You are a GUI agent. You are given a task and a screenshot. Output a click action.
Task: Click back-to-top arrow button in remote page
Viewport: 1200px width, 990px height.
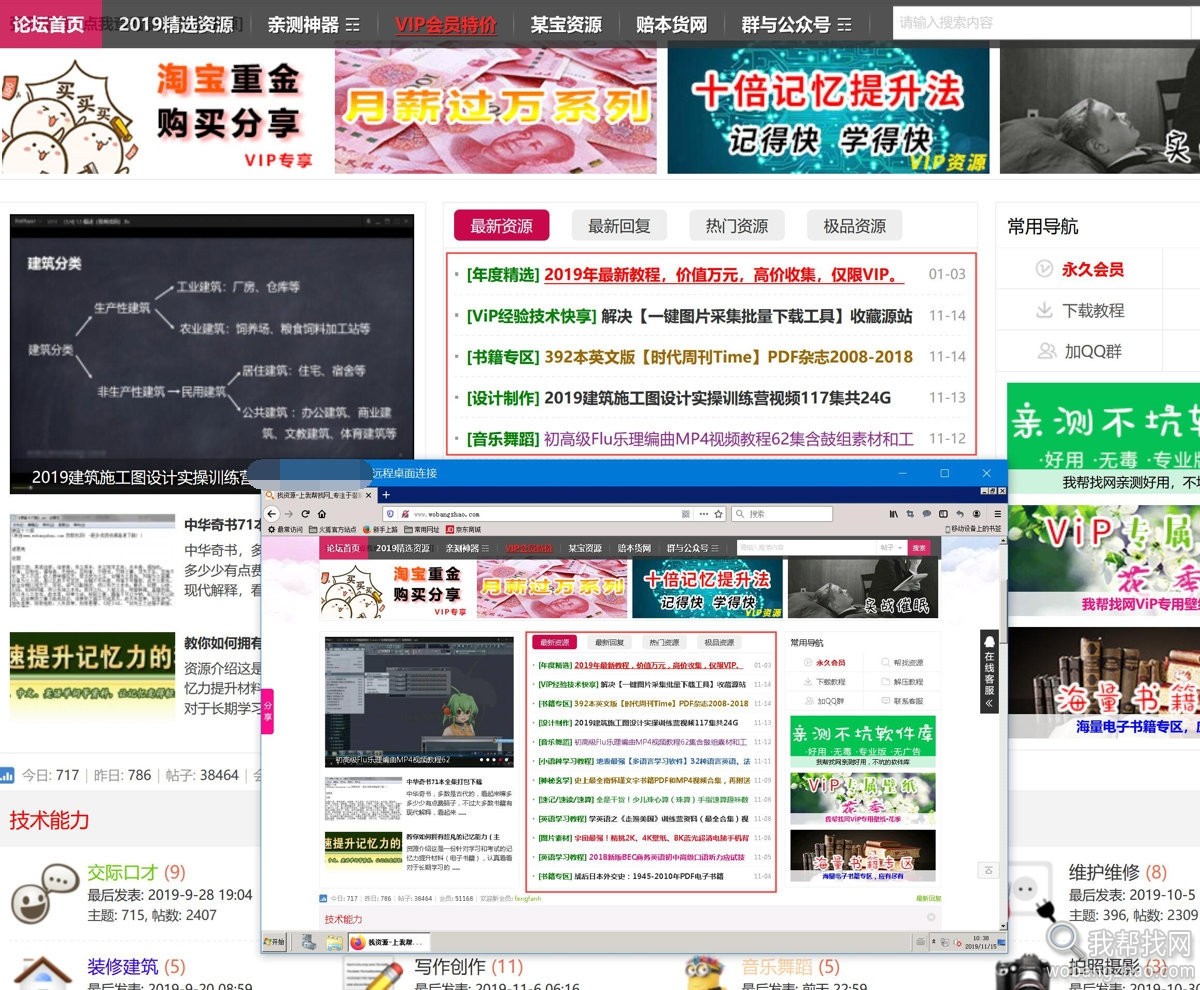(988, 870)
